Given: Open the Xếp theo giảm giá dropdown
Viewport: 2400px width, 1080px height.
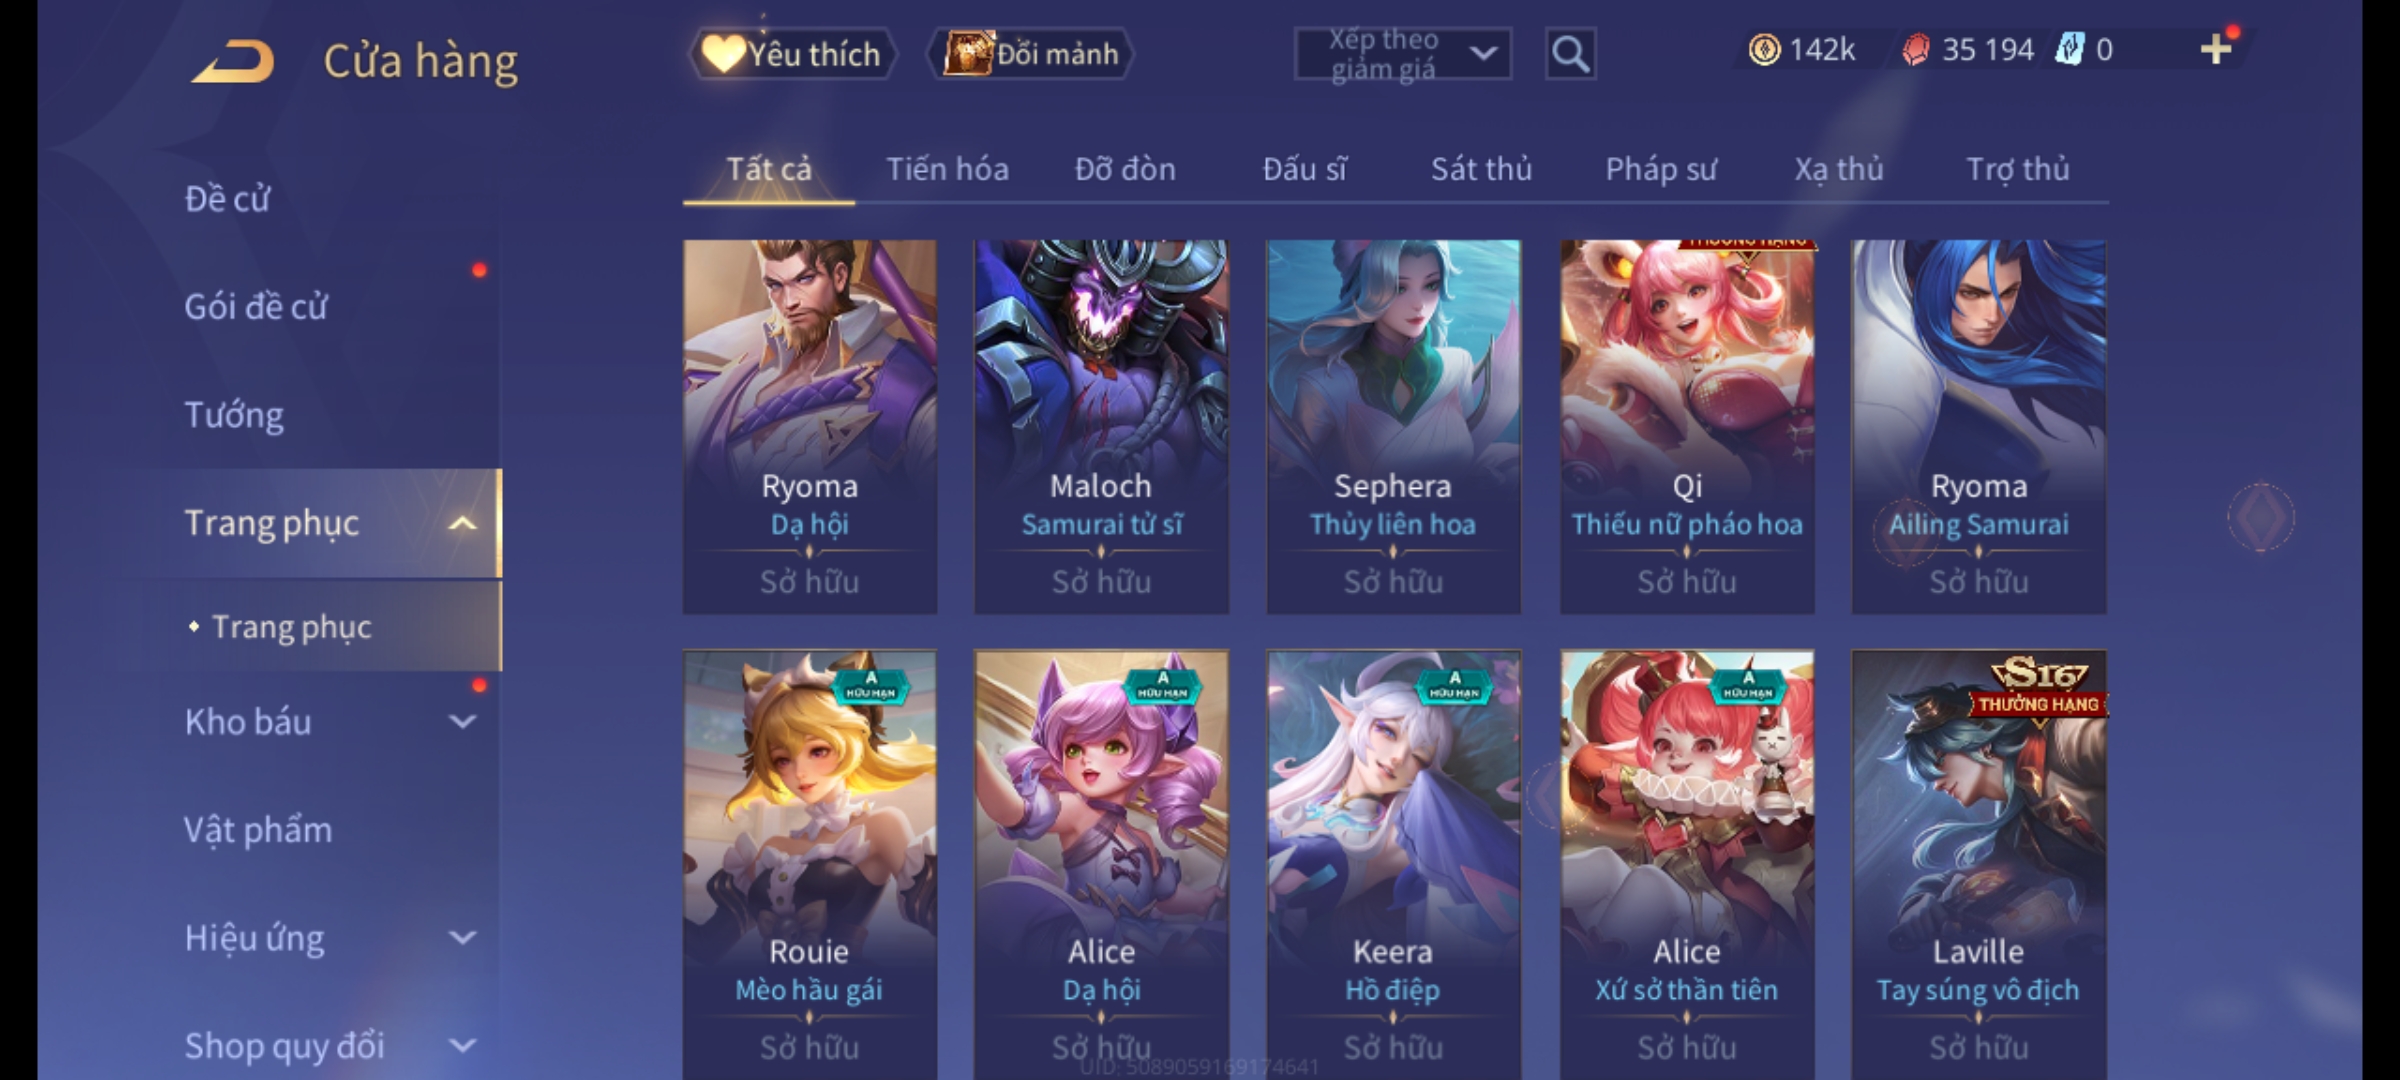Looking at the screenshot, I should [x=1403, y=54].
